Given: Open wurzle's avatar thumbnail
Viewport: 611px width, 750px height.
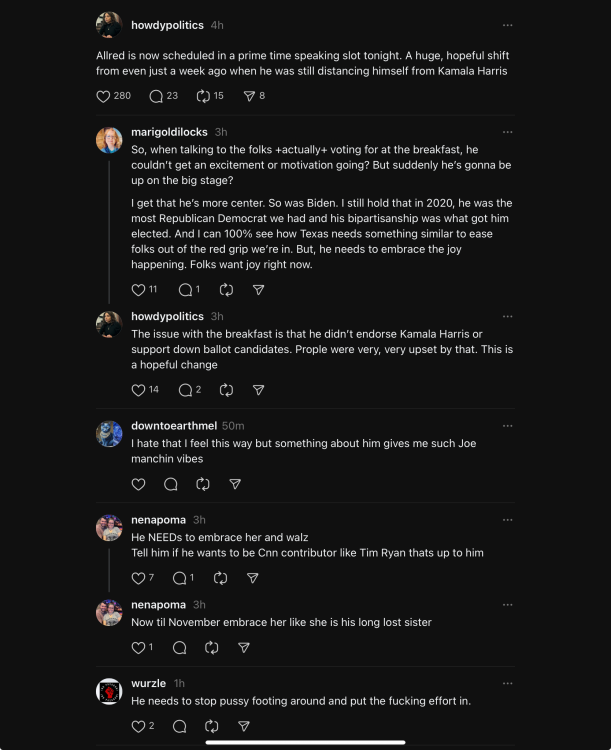Looking at the screenshot, I should [x=109, y=691].
